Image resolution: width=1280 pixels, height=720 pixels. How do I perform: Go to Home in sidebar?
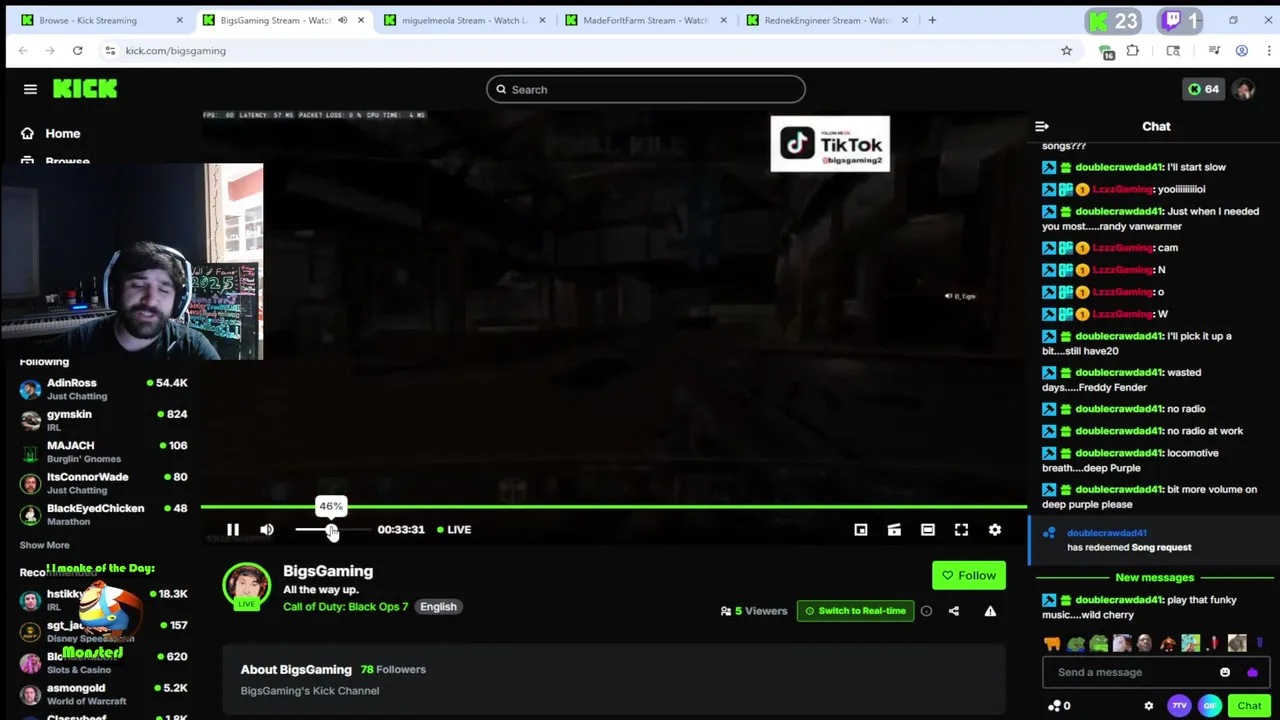click(62, 133)
